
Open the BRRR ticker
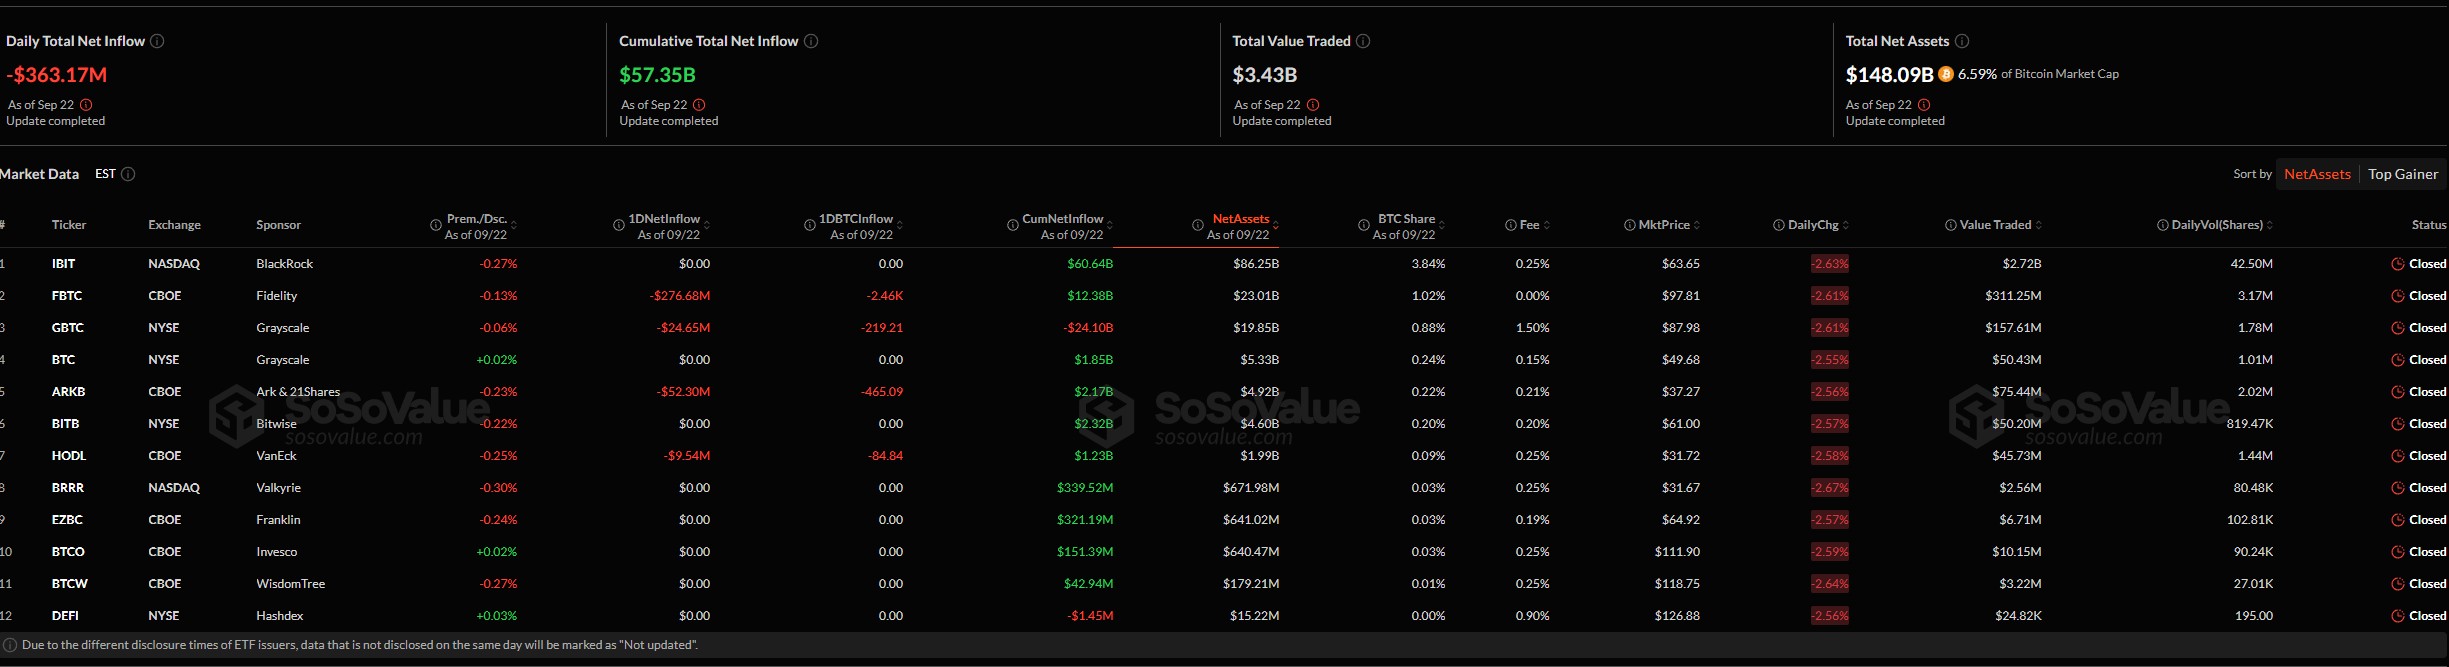[x=68, y=488]
